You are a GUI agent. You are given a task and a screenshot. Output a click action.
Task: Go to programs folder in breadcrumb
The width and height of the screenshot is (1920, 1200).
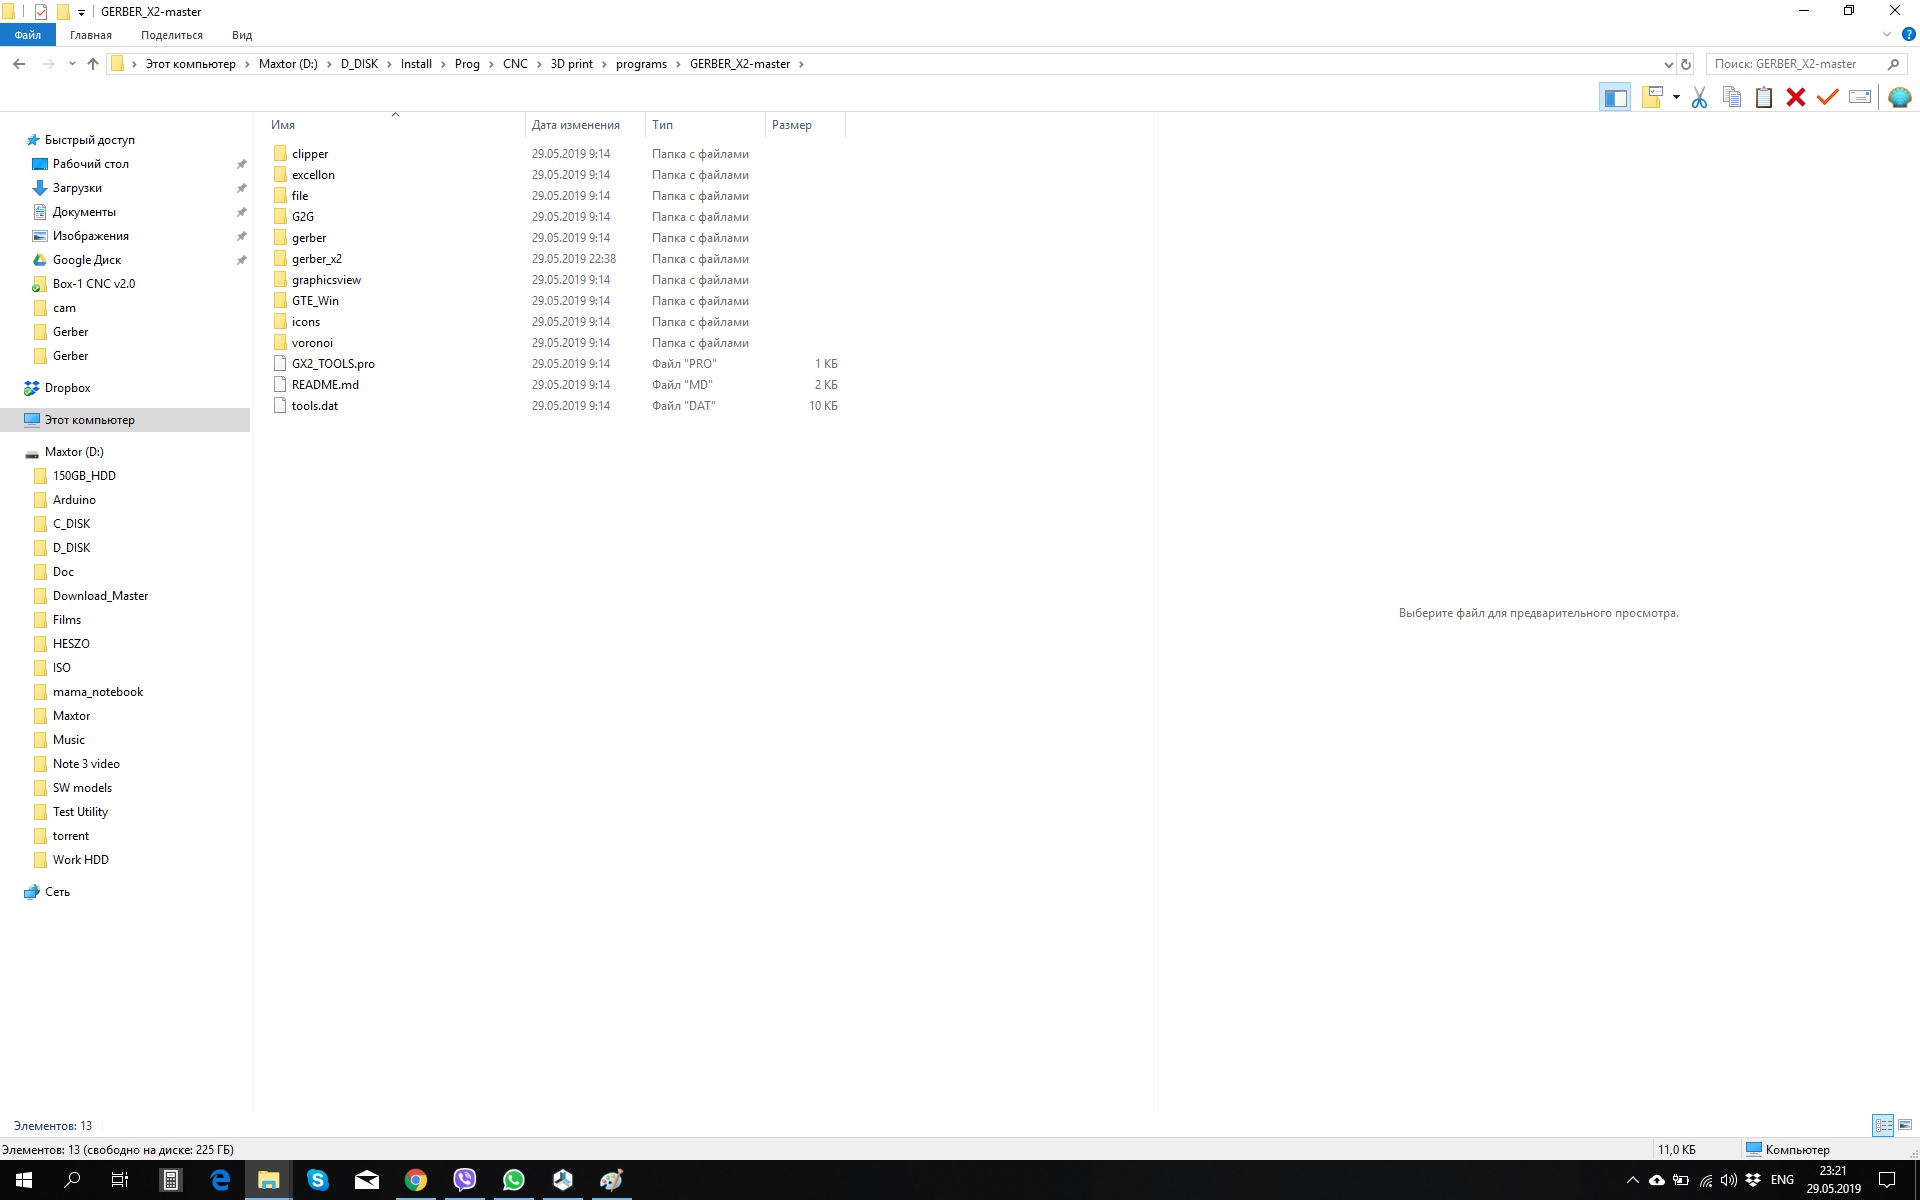click(641, 64)
